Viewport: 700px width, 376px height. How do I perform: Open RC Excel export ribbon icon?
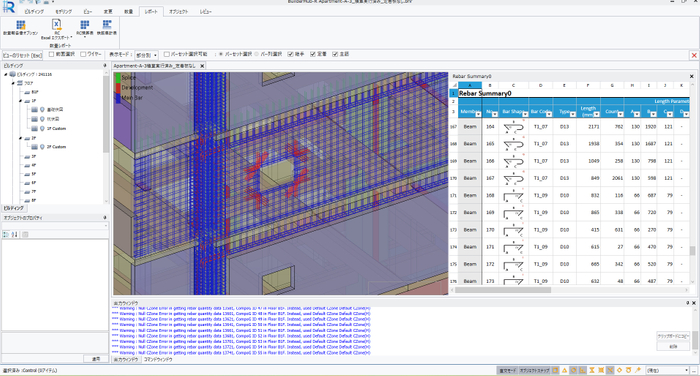(57, 25)
